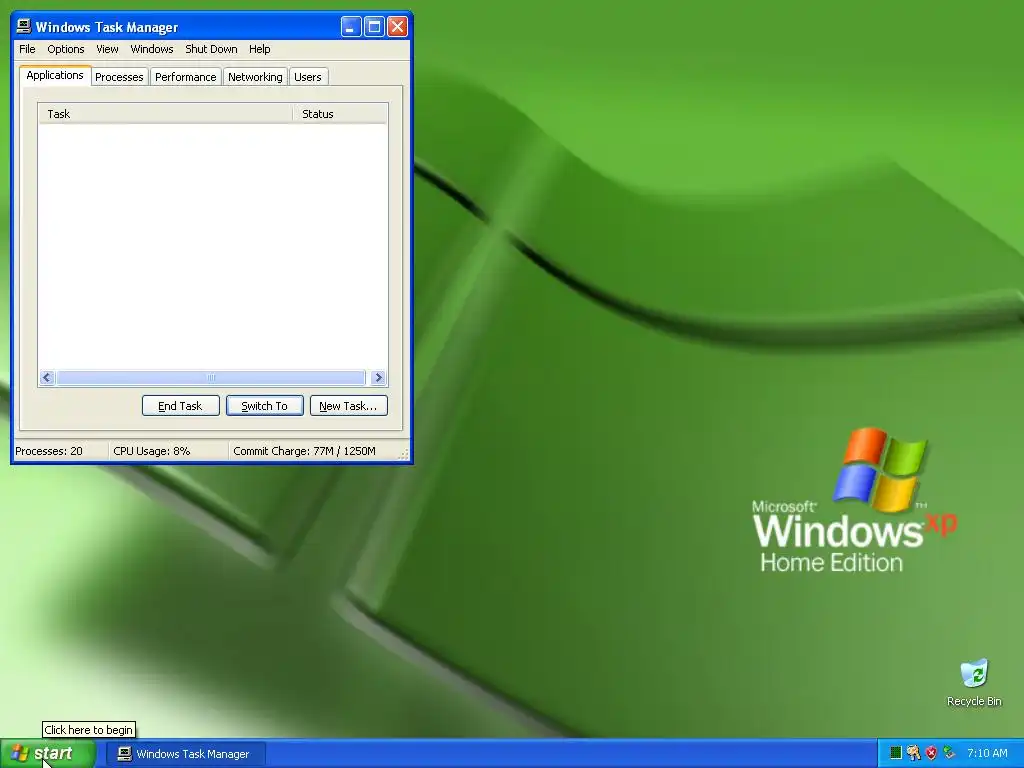Image resolution: width=1024 pixels, height=768 pixels.
Task: Open the New Task dialog button
Action: point(348,406)
